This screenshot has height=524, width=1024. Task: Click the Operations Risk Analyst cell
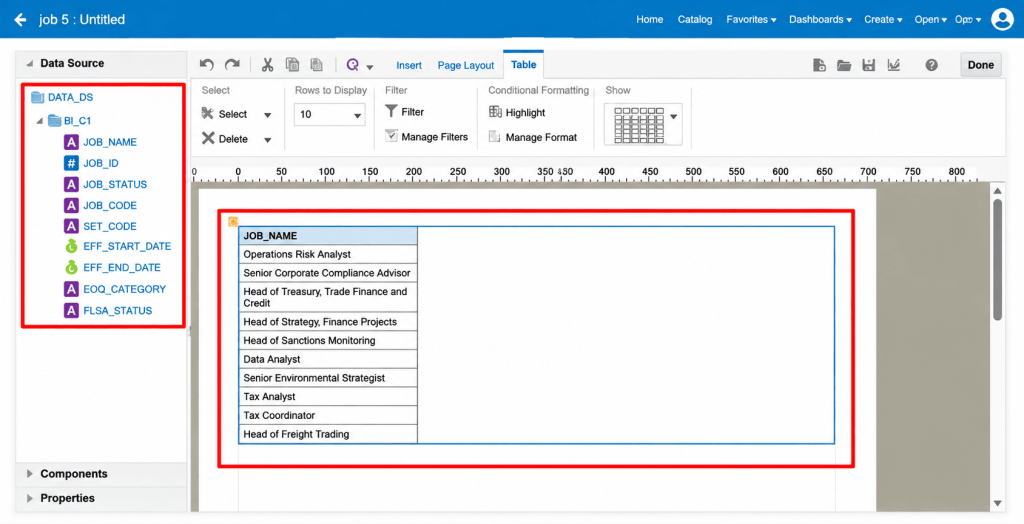[x=328, y=254]
